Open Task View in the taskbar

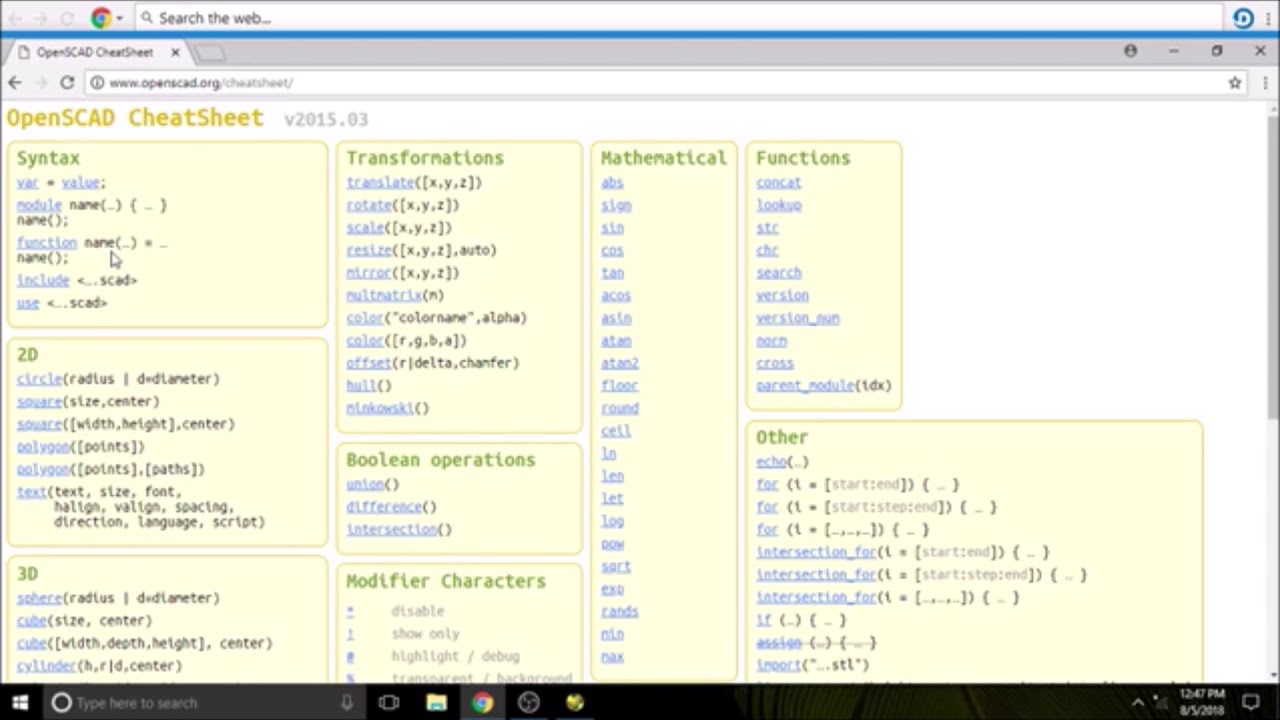pyautogui.click(x=389, y=703)
